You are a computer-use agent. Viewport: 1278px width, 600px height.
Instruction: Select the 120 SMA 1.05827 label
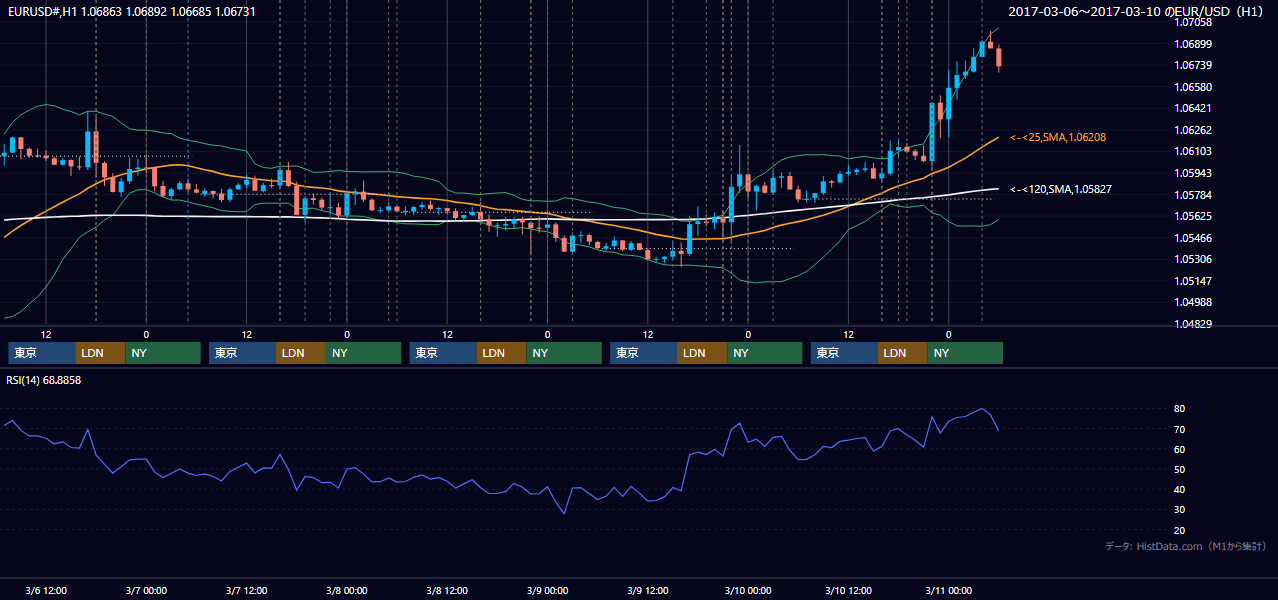(x=1060, y=189)
